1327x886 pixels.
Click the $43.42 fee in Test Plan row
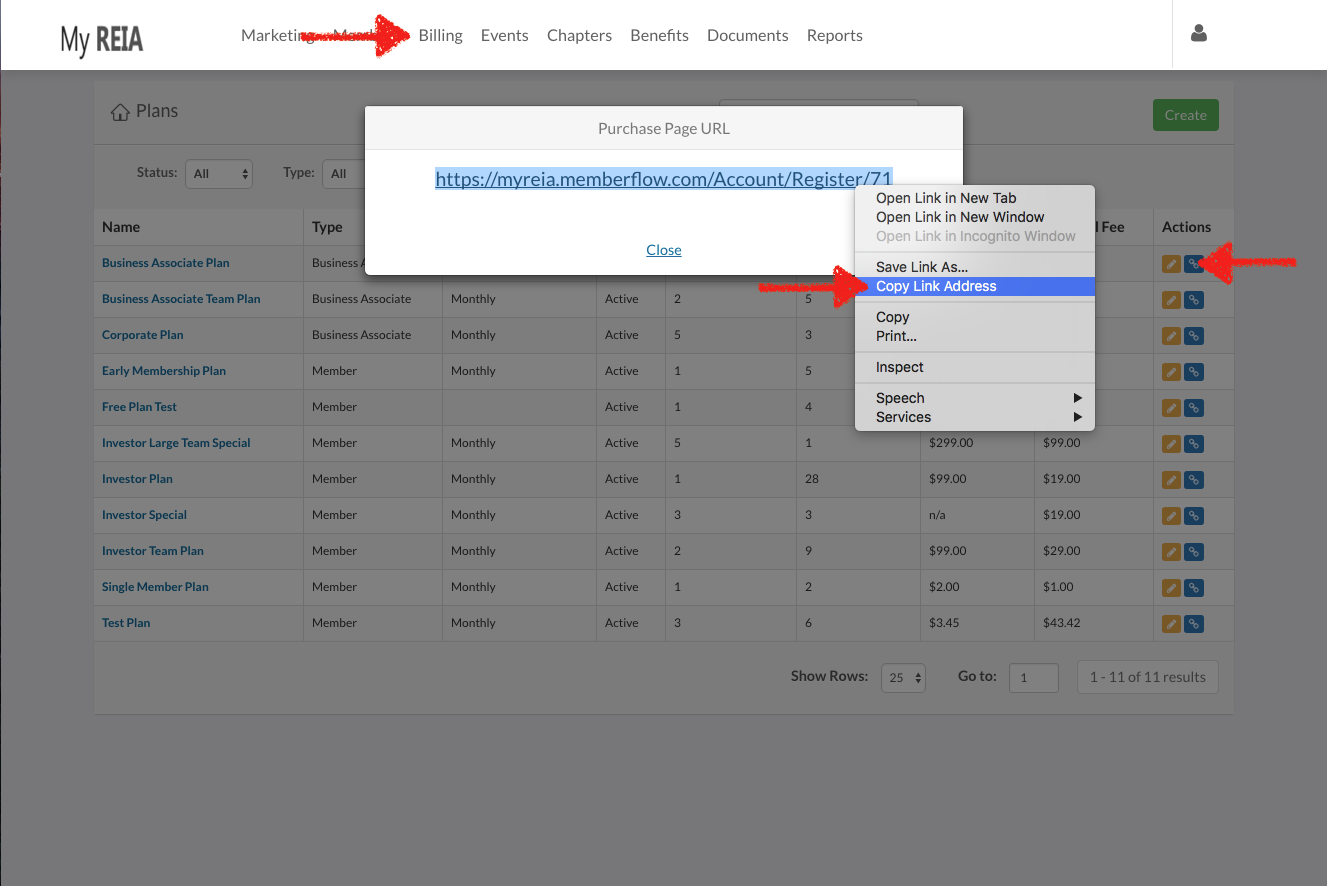click(x=1061, y=623)
